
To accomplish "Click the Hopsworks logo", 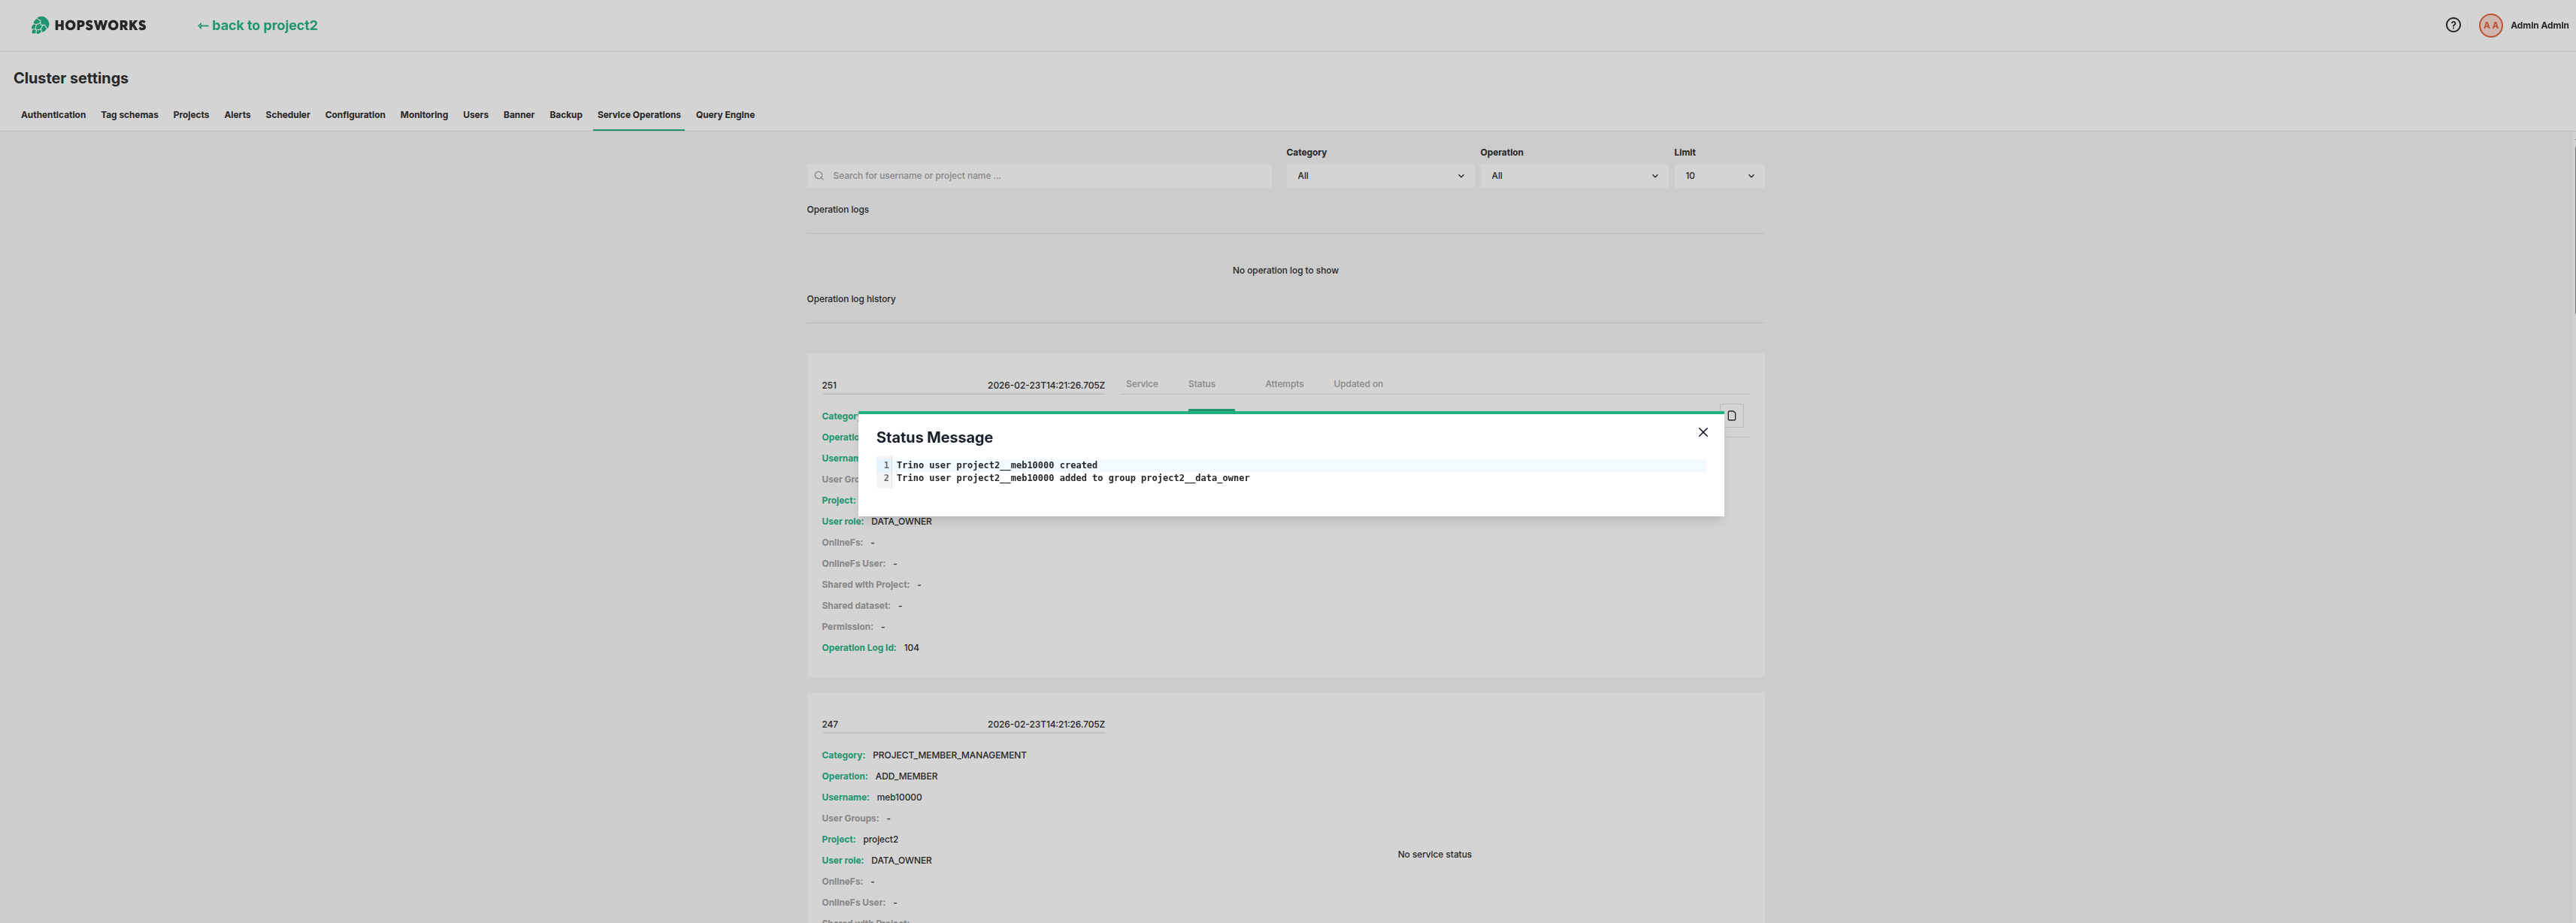I will tap(88, 24).
